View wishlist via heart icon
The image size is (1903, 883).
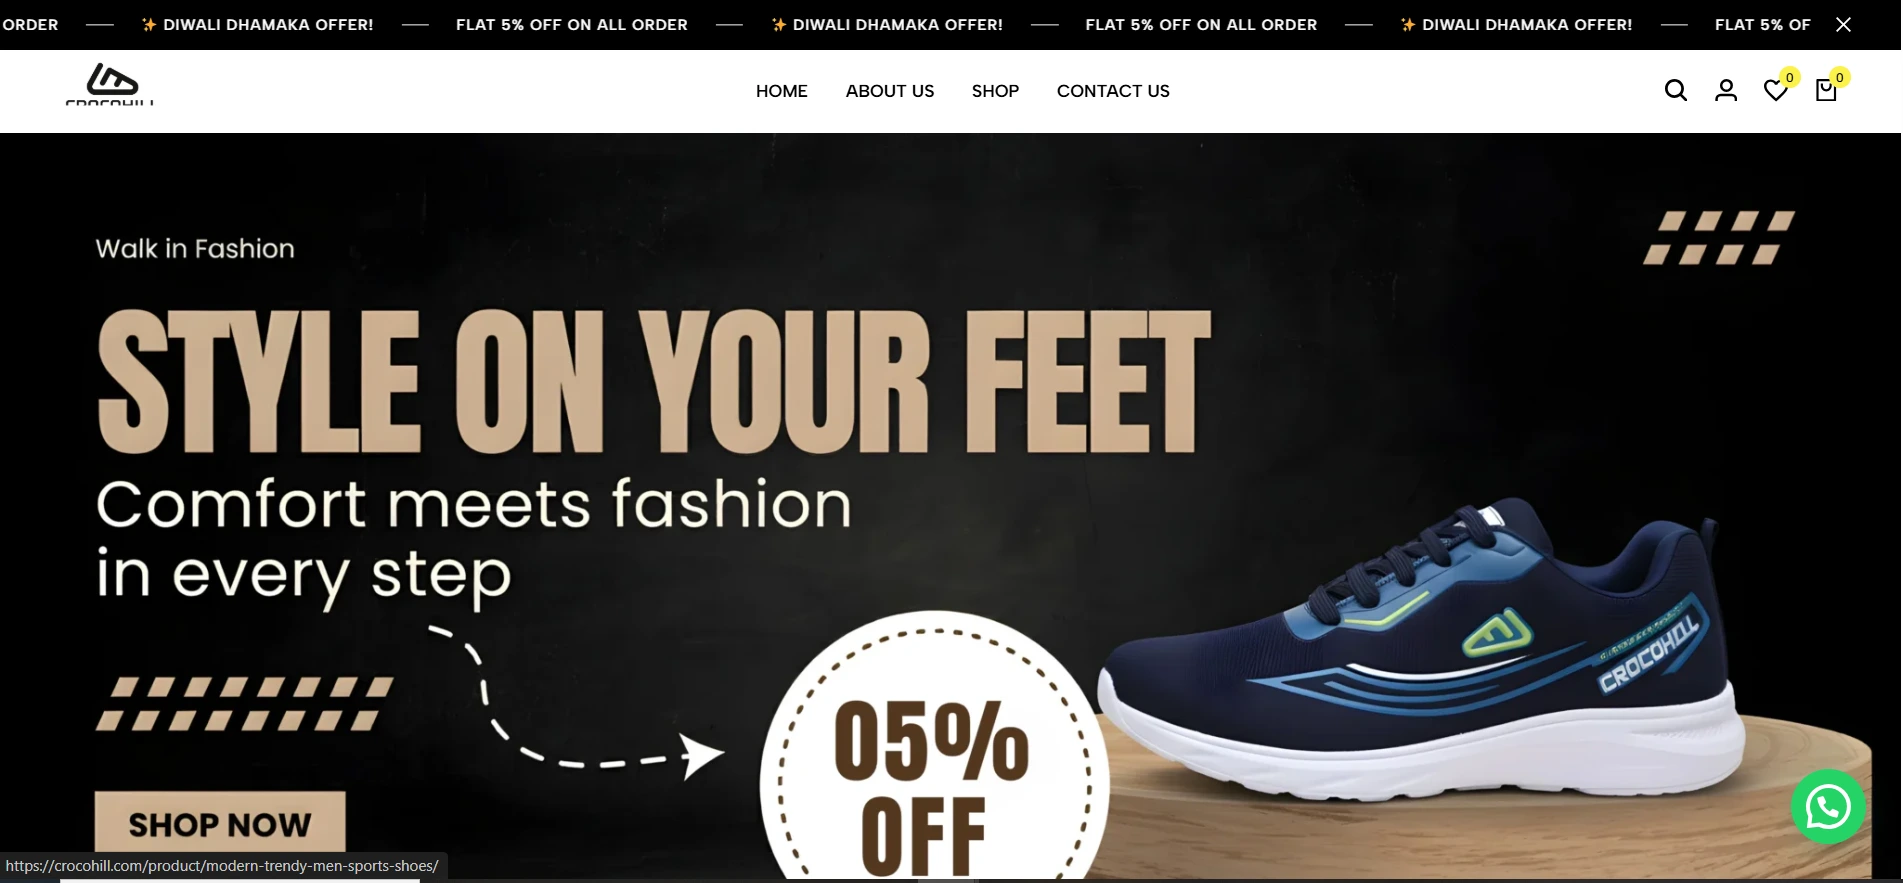point(1776,91)
